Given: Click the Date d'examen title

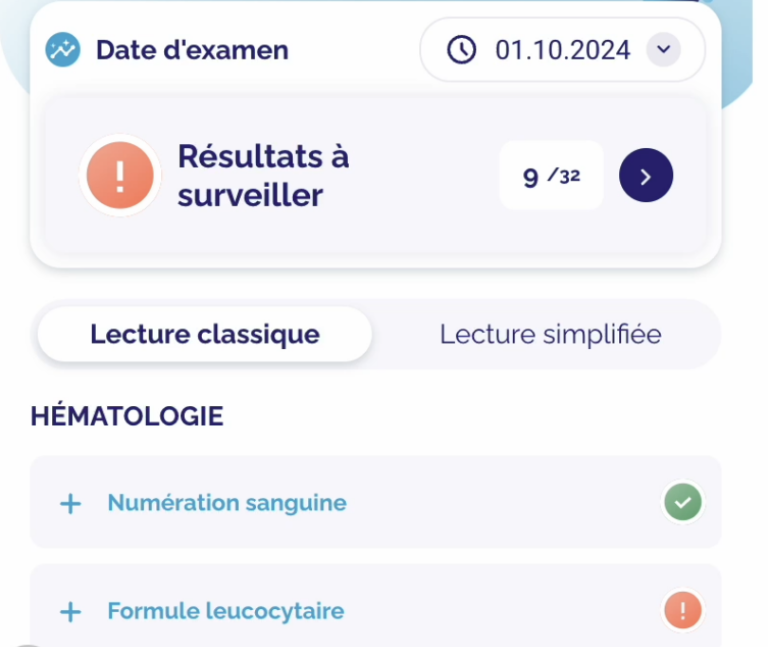Looking at the screenshot, I should point(192,50).
